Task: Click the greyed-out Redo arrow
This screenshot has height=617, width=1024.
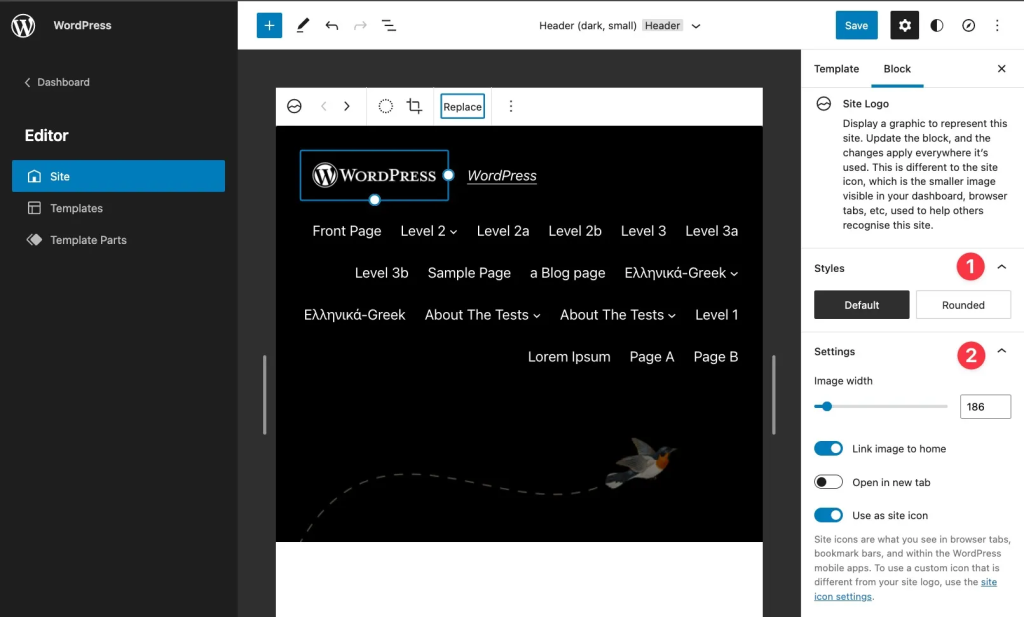Action: (x=360, y=25)
